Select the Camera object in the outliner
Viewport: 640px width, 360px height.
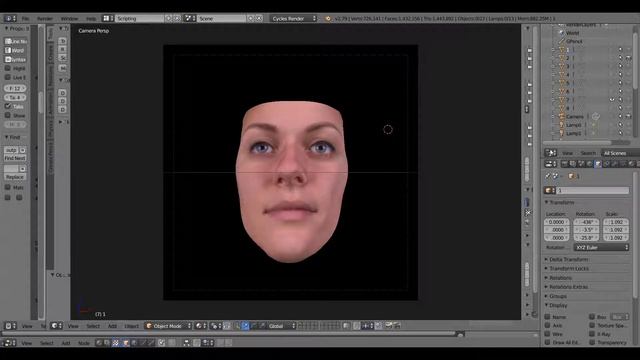tap(575, 116)
